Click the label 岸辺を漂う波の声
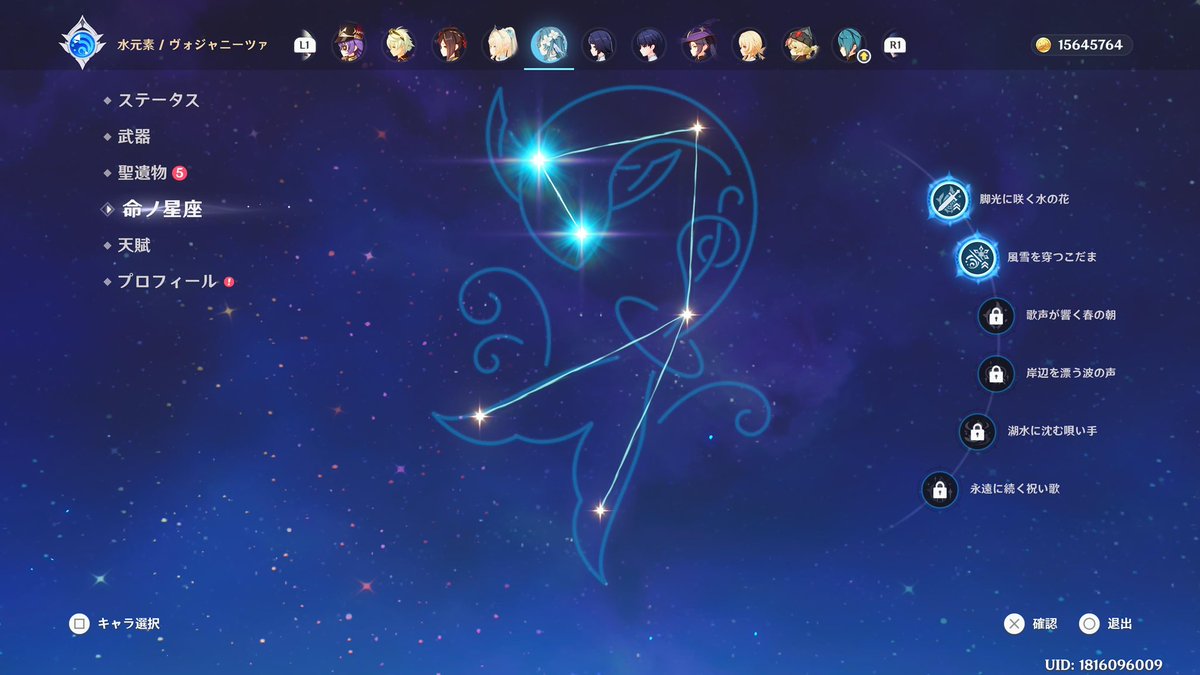The height and width of the screenshot is (675, 1200). click(x=1071, y=373)
